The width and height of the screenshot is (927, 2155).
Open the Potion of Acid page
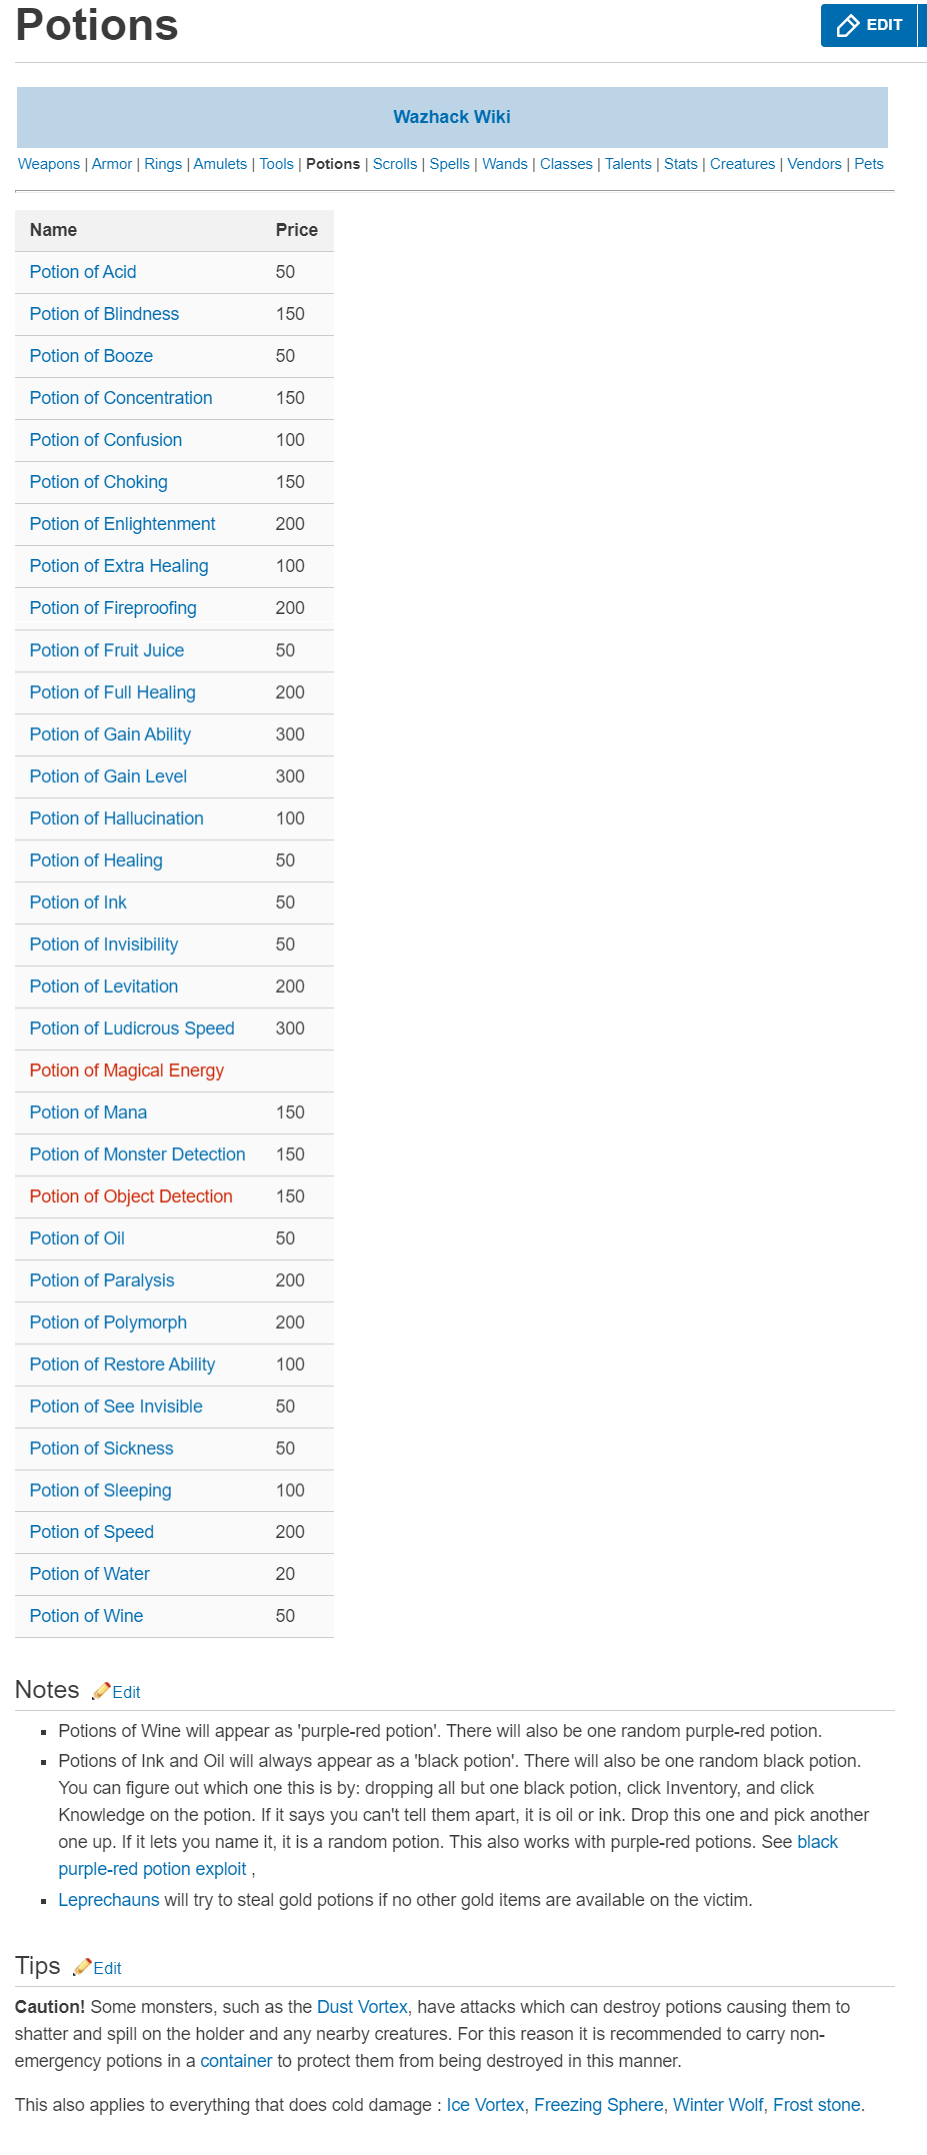click(x=83, y=272)
